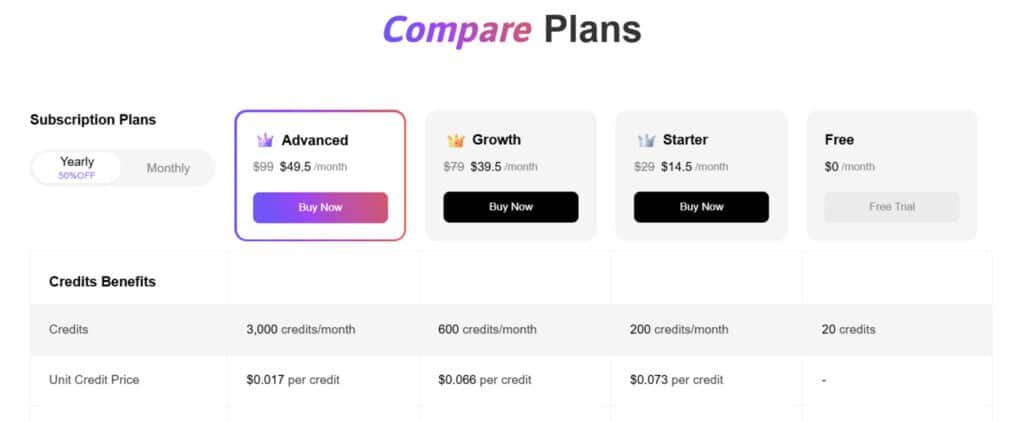Click the Starter plan silver crown icon
Screen dimensions: 1024x422
tap(646, 141)
